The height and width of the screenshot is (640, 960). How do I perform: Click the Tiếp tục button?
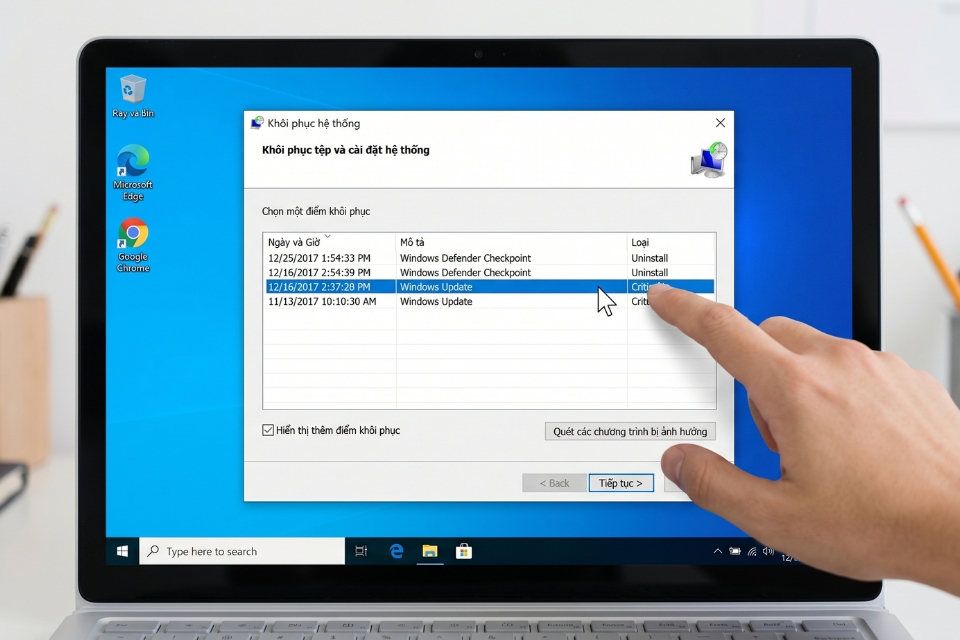click(x=621, y=482)
